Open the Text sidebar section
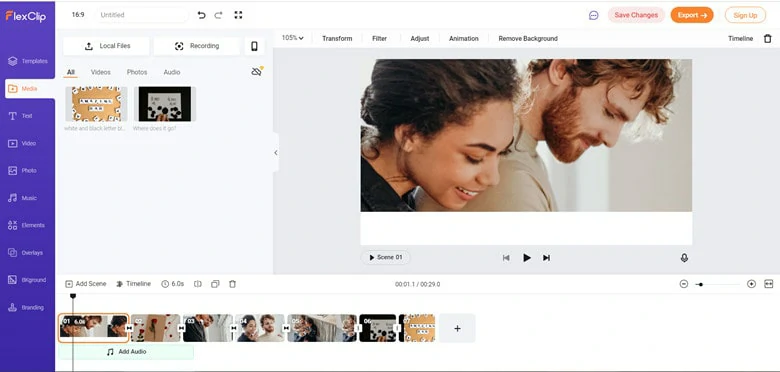Screen dimensions: 780x372 [x=20, y=116]
